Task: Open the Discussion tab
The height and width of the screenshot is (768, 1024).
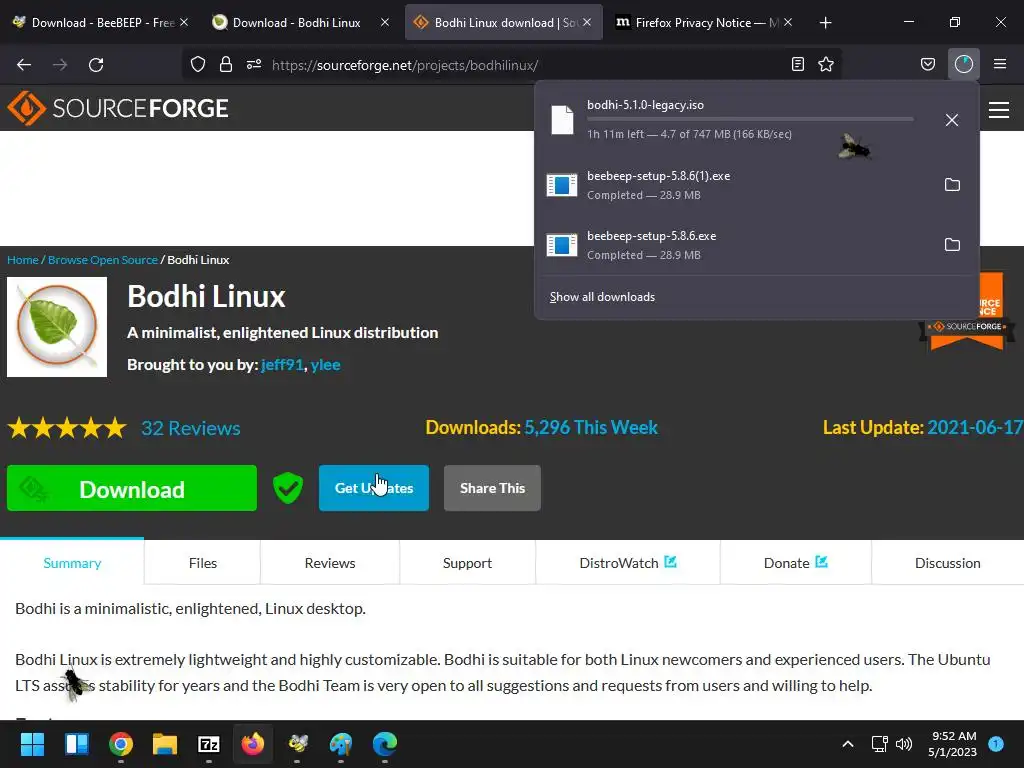Action: click(948, 563)
